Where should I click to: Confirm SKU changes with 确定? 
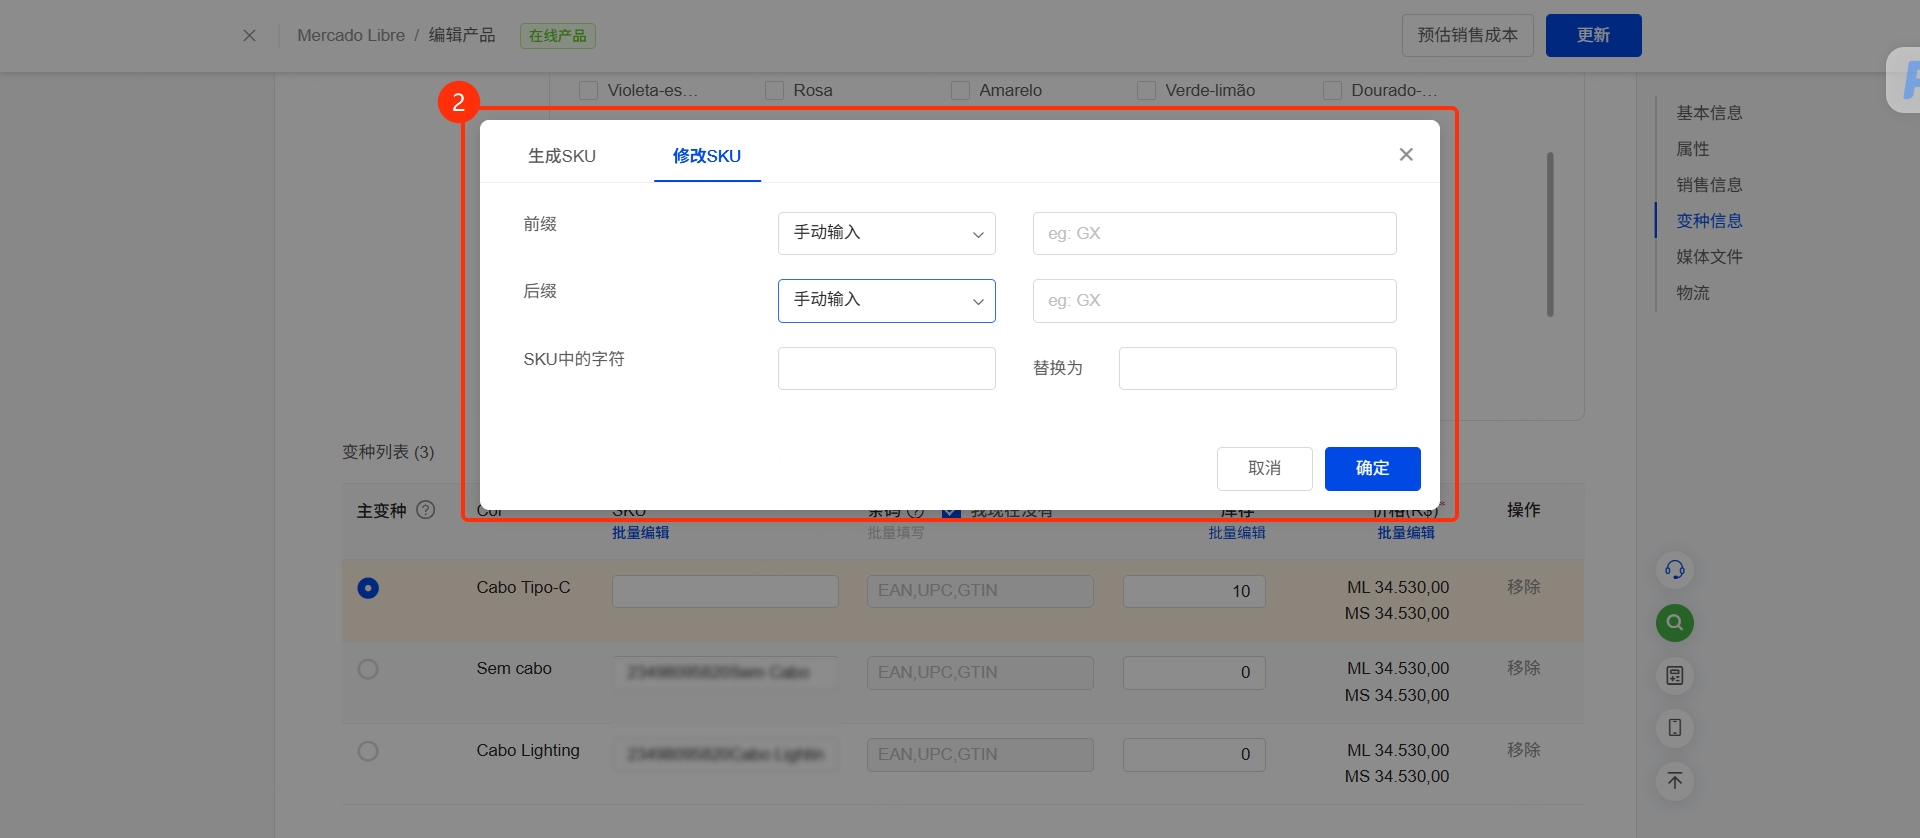(1373, 469)
